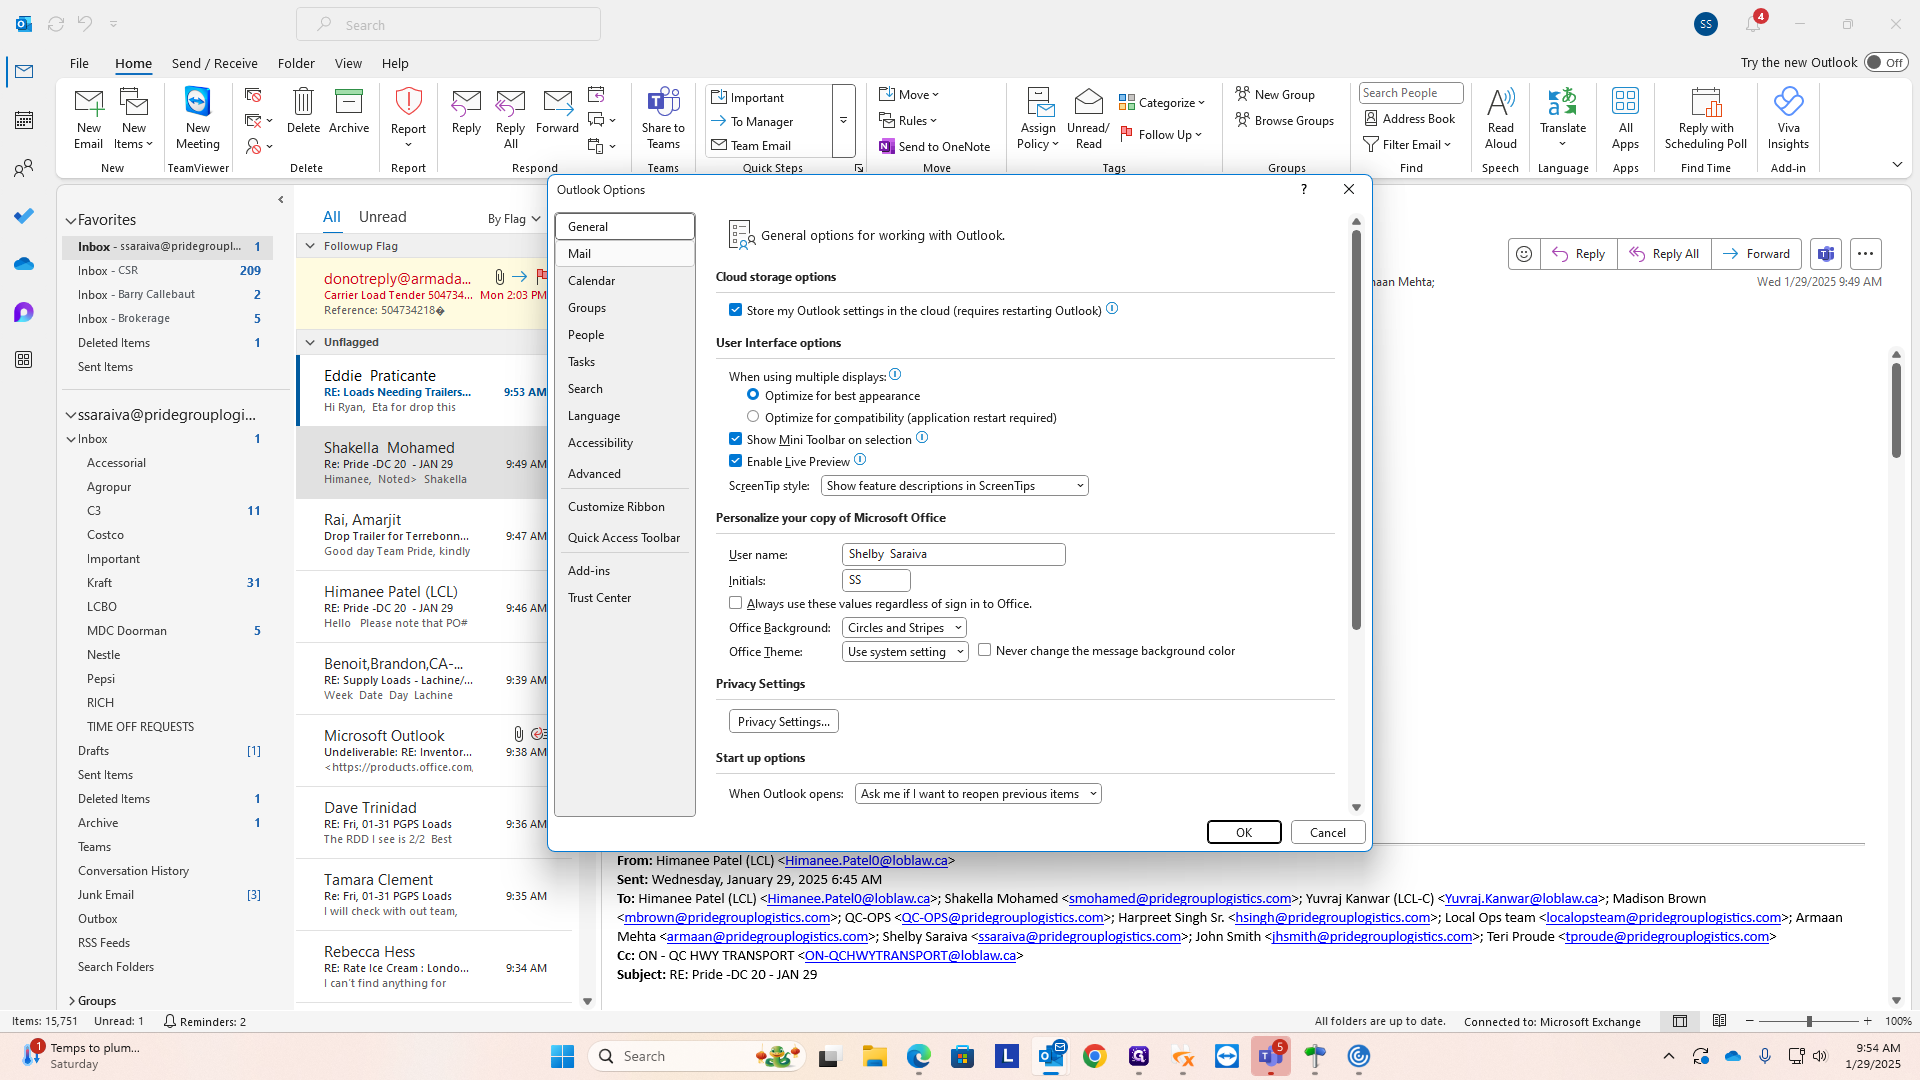This screenshot has width=1920, height=1080.
Task: Open ScreenTip style dropdown
Action: click(x=954, y=486)
